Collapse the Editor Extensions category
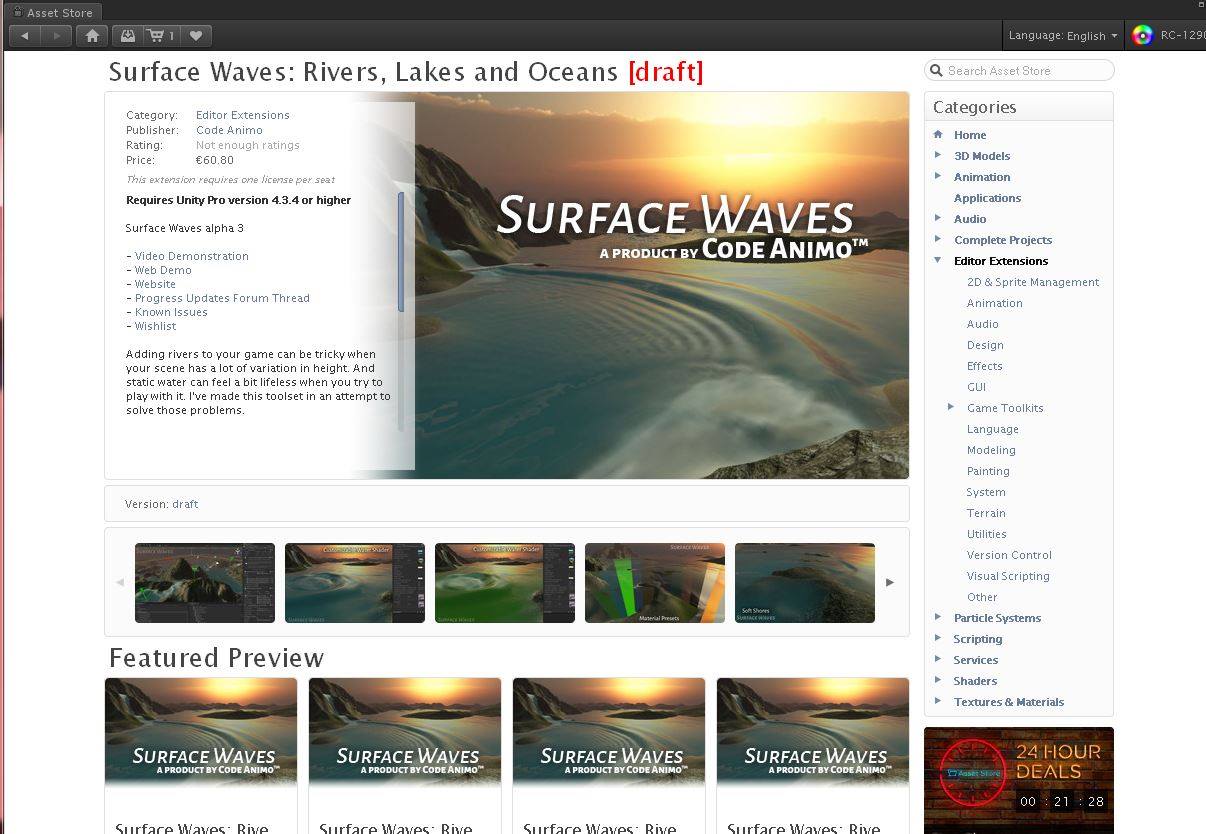 click(938, 260)
